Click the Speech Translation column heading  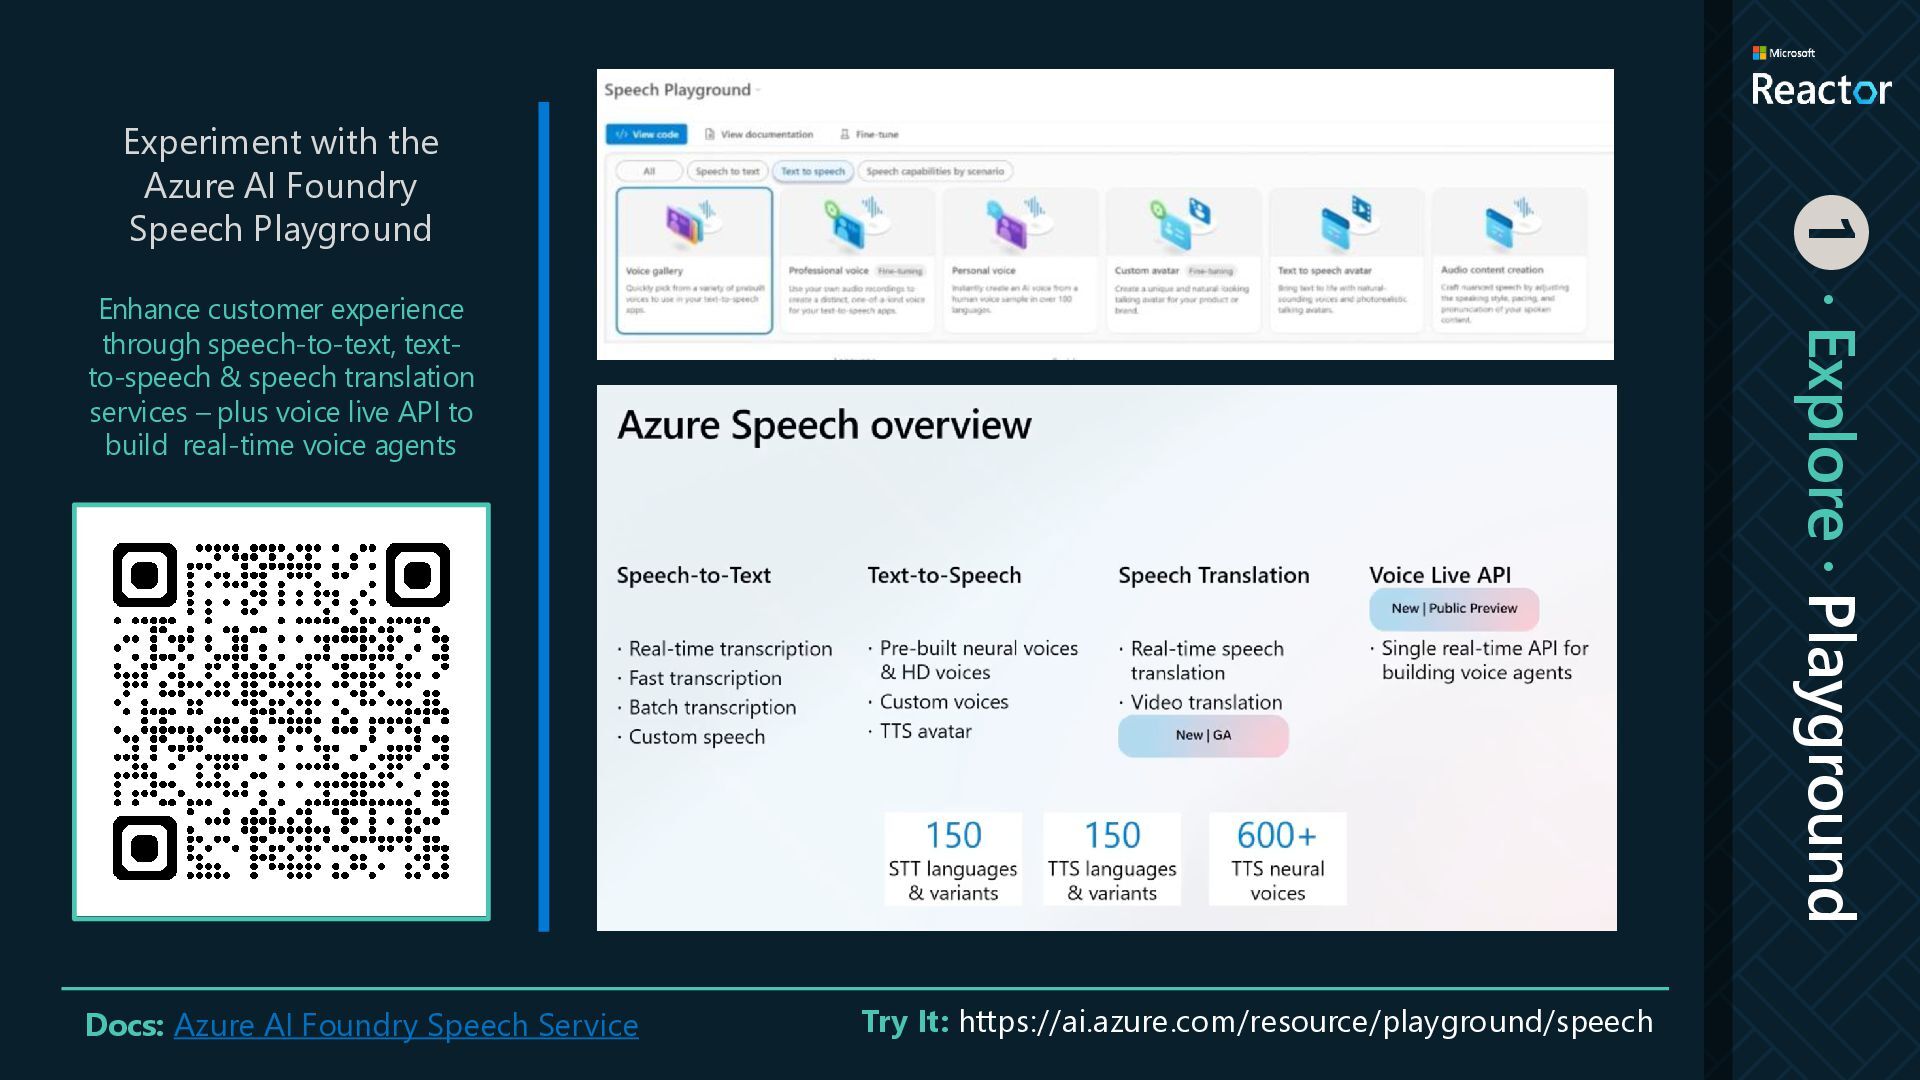1213,576
